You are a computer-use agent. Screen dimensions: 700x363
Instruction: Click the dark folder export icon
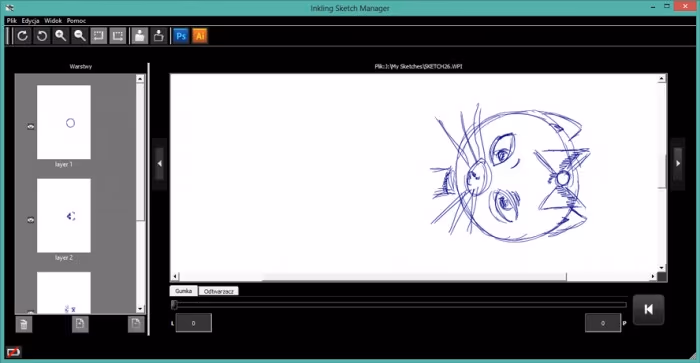pyautogui.click(x=158, y=36)
